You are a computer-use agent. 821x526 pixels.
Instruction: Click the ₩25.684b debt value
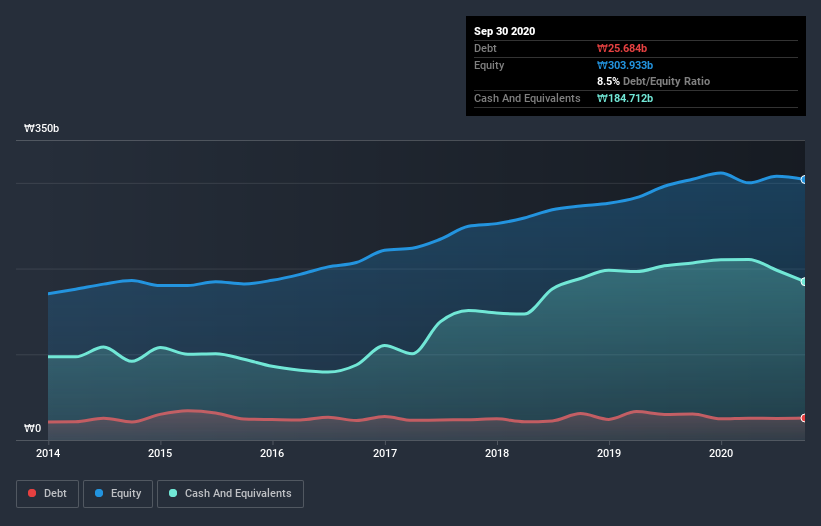click(x=622, y=48)
